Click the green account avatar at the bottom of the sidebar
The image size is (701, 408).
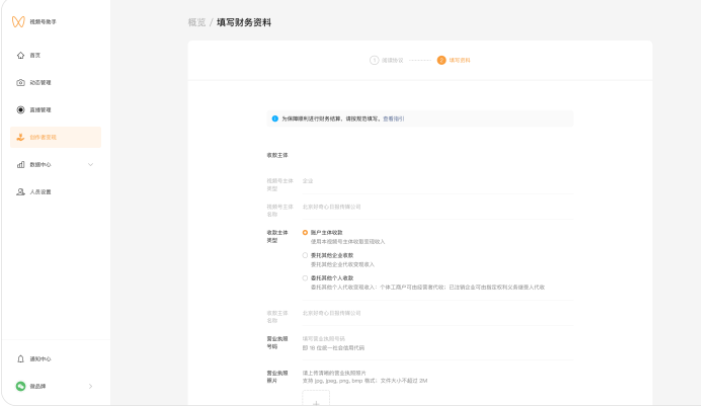(x=21, y=386)
